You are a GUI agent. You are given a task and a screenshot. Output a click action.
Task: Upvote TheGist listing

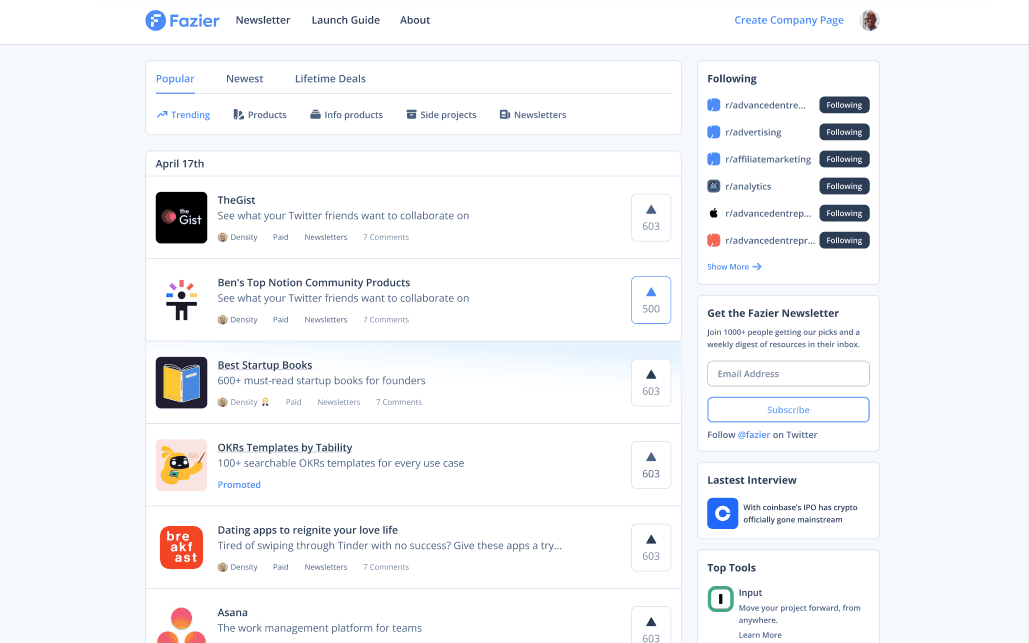(651, 217)
